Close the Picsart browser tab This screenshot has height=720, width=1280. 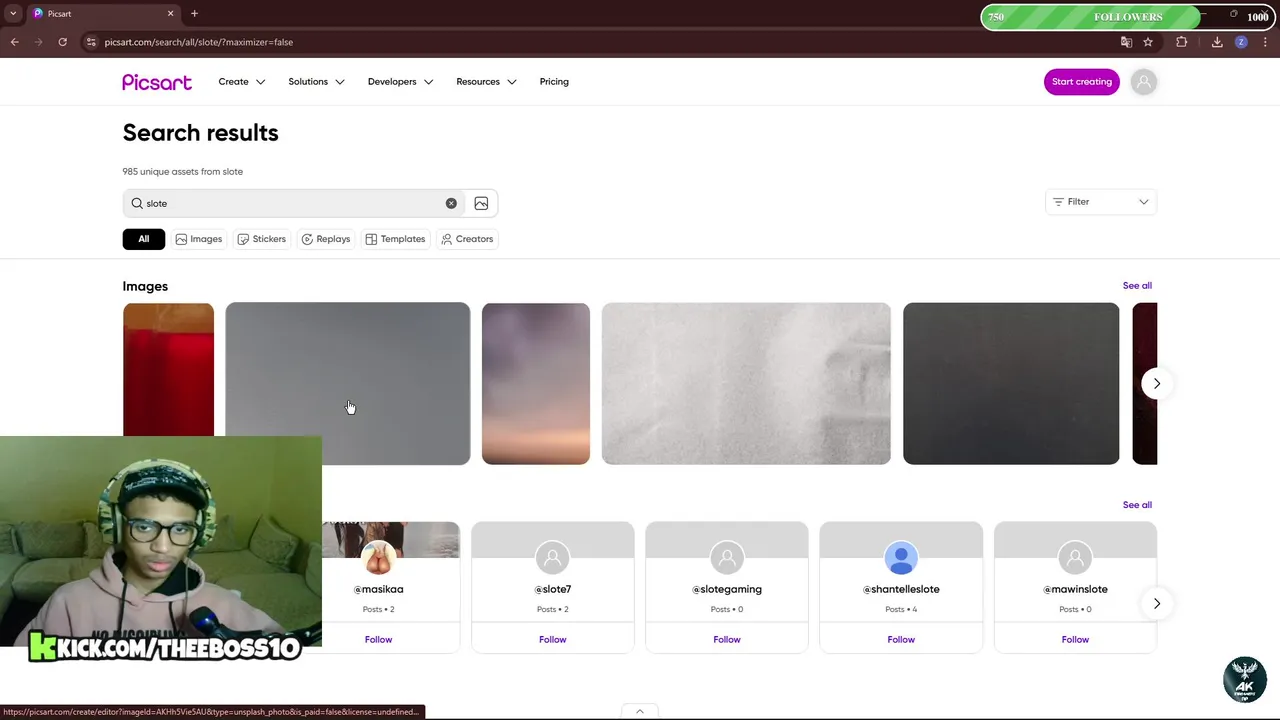(170, 13)
